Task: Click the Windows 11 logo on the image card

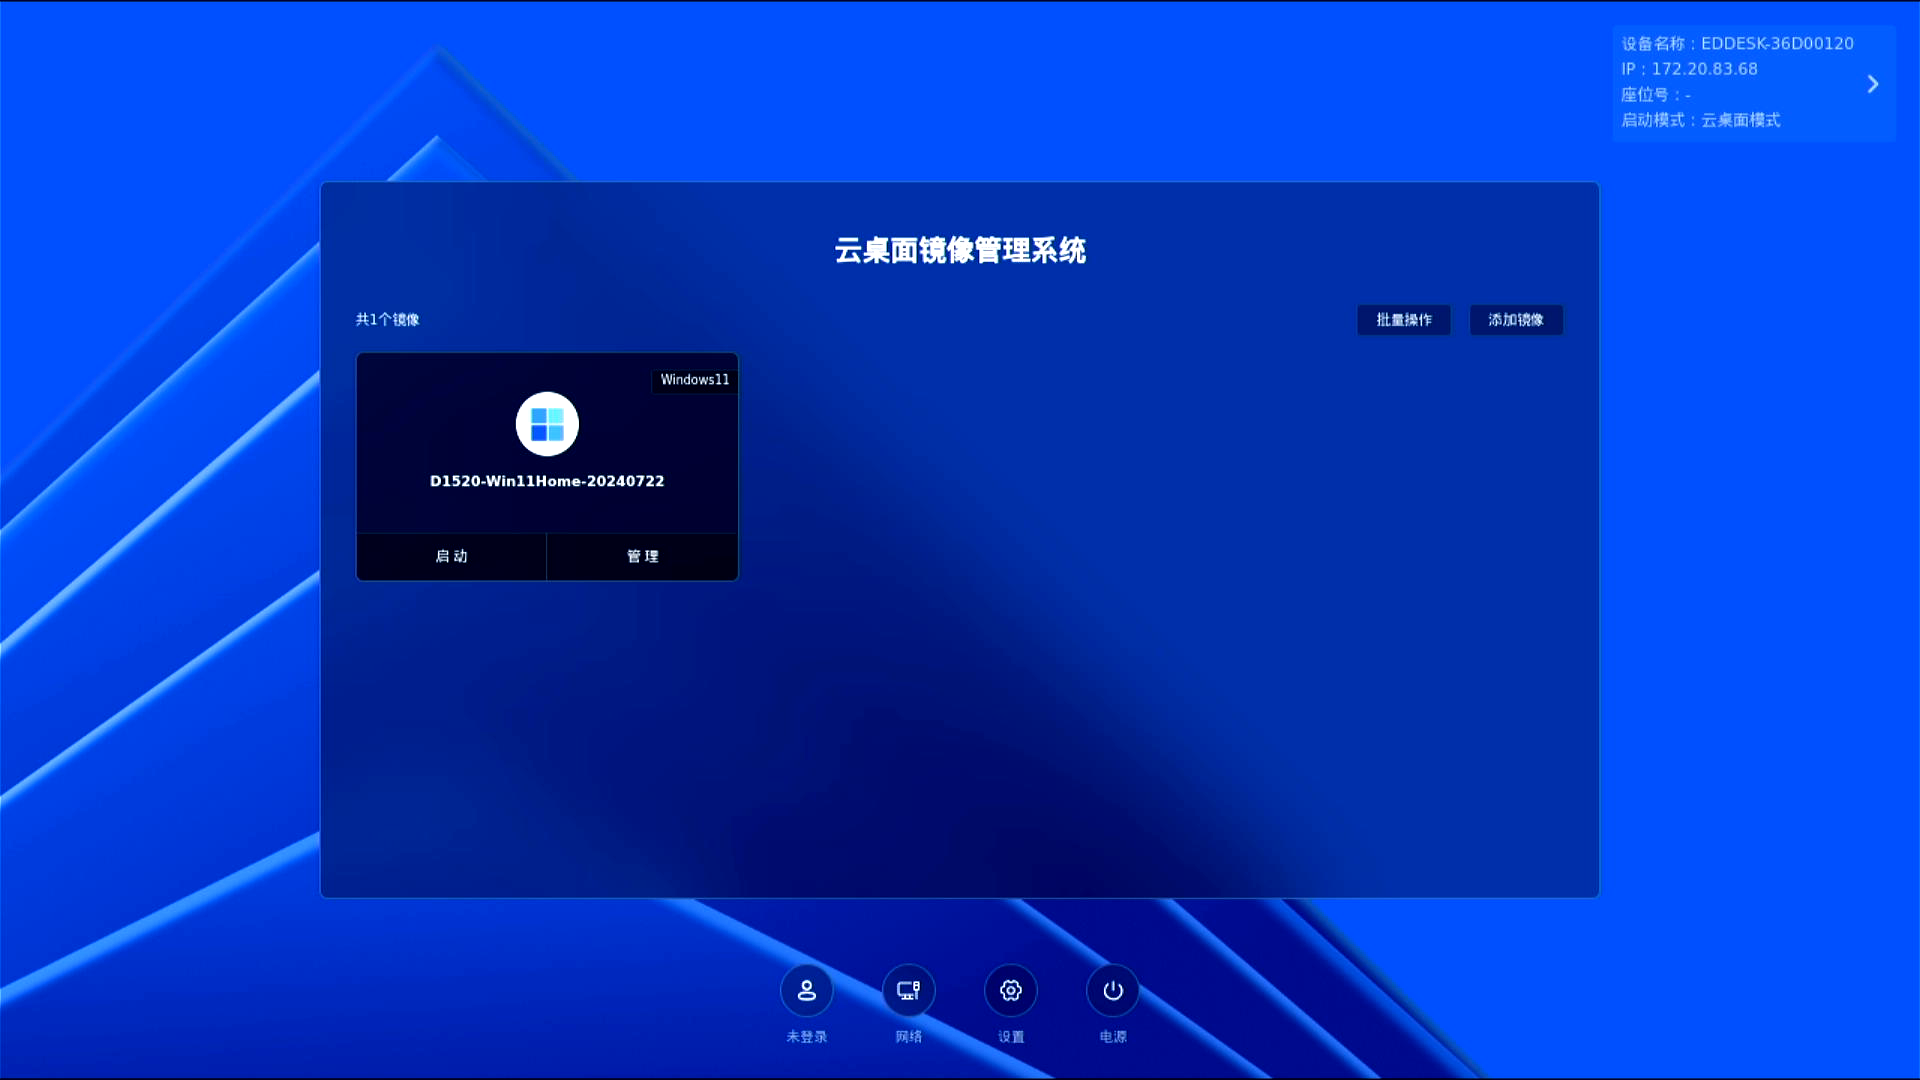Action: point(547,424)
